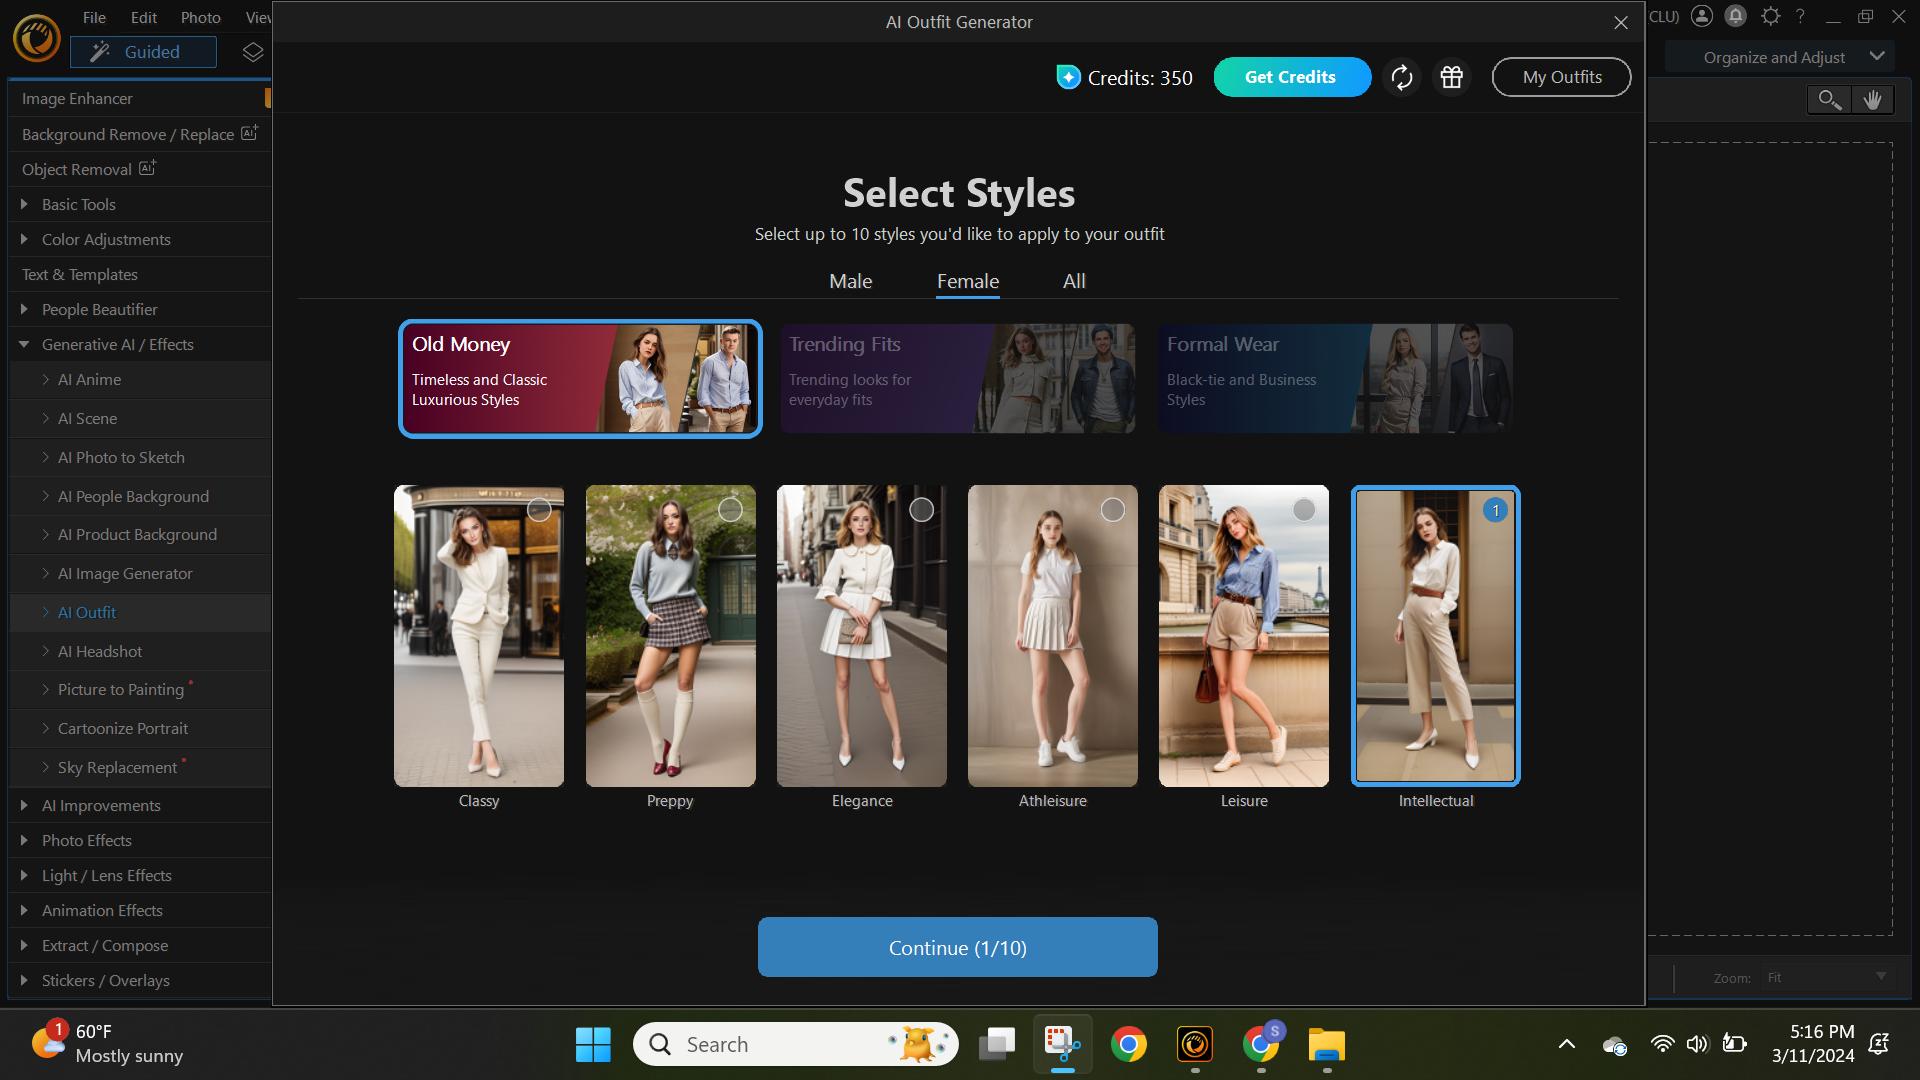This screenshot has height=1080, width=1920.
Task: Open Picture to Painting tool
Action: click(140, 690)
